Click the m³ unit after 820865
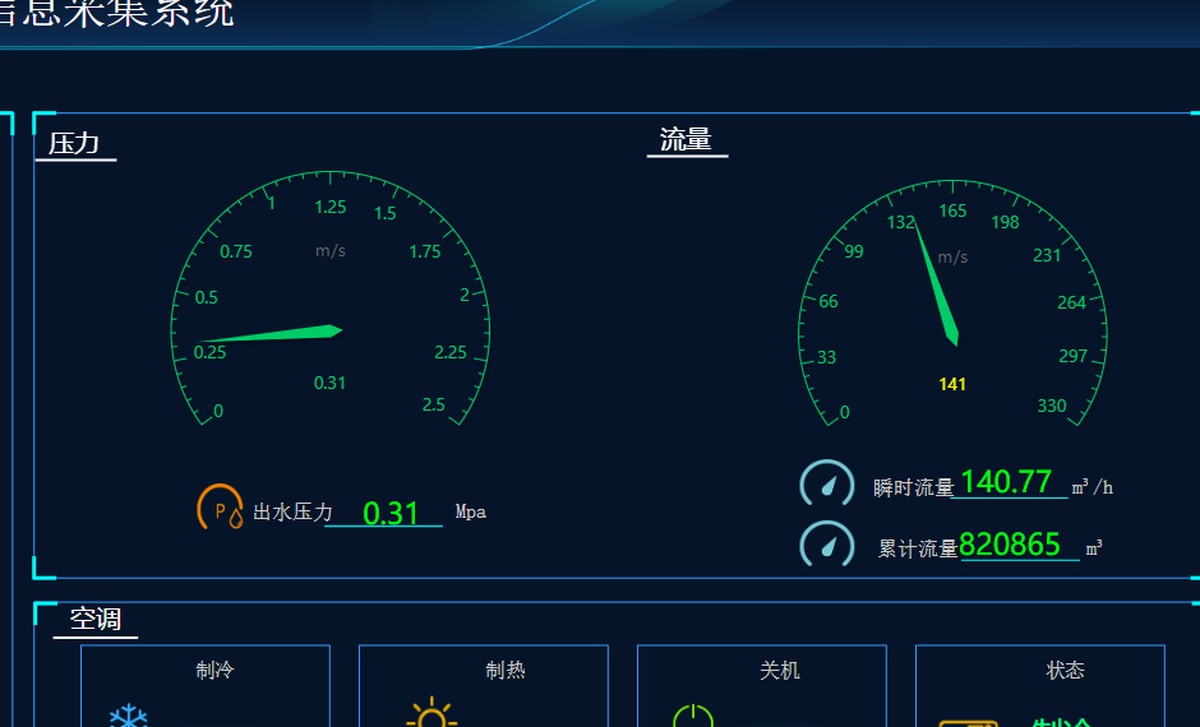This screenshot has height=727, width=1200. tap(1094, 548)
